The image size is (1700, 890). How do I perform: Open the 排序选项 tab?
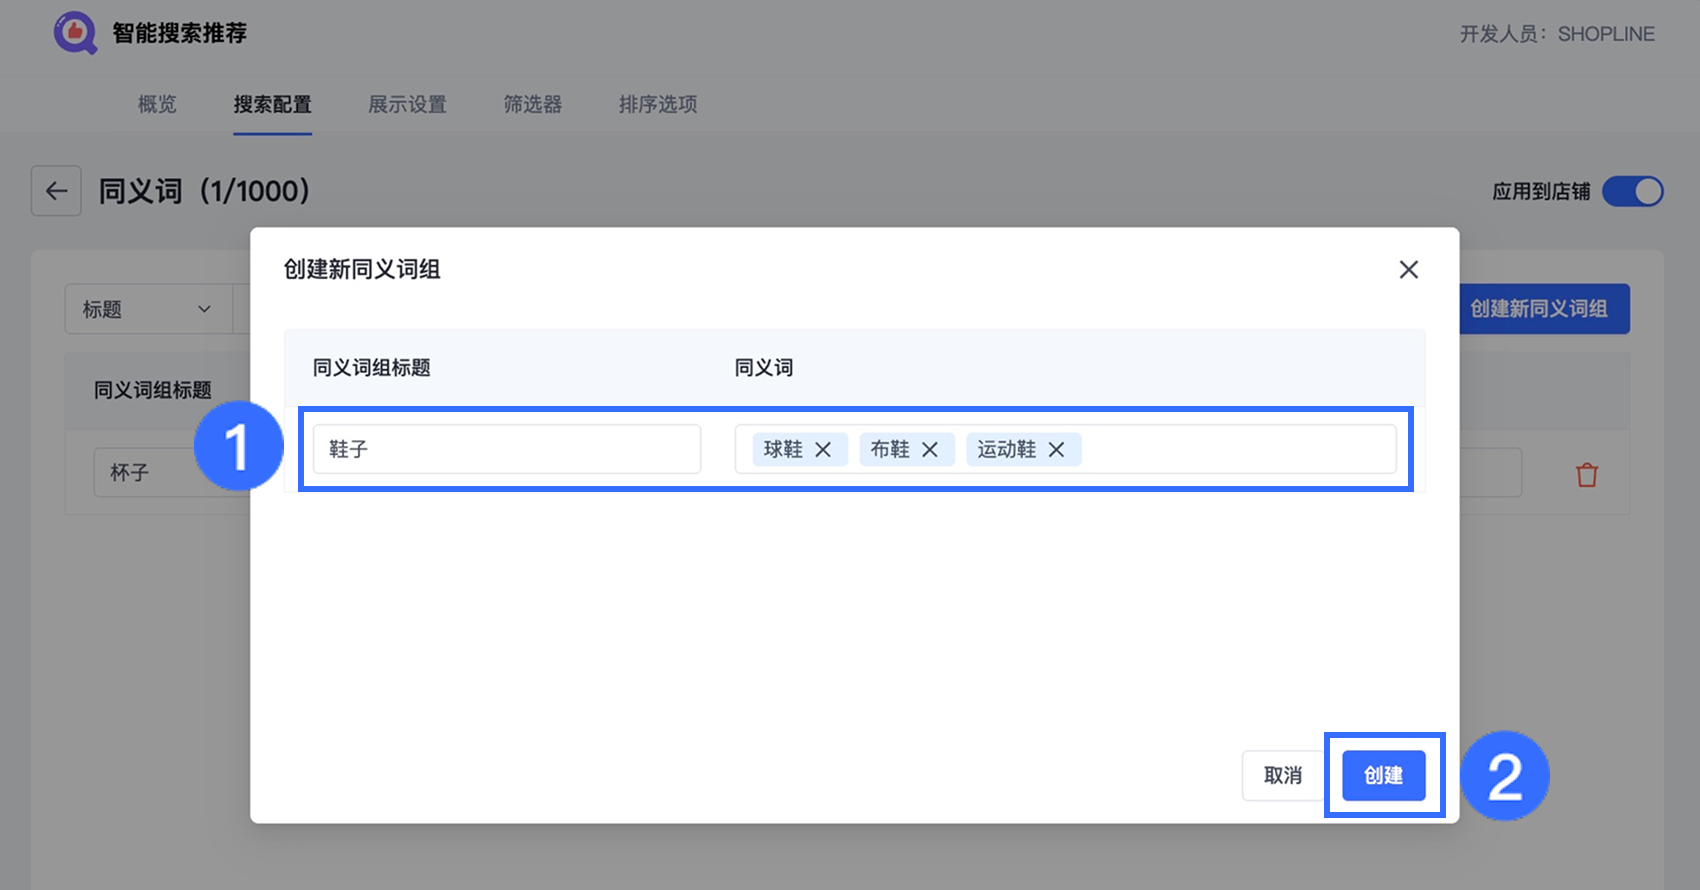point(657,104)
